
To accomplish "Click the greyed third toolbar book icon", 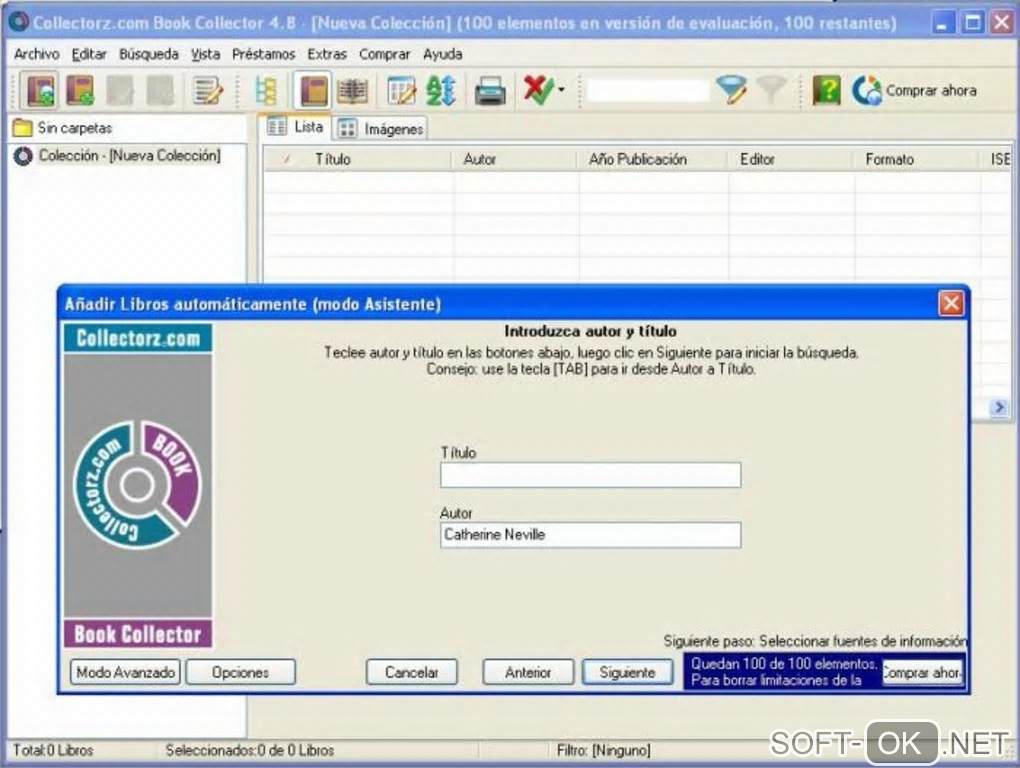I will pos(120,90).
